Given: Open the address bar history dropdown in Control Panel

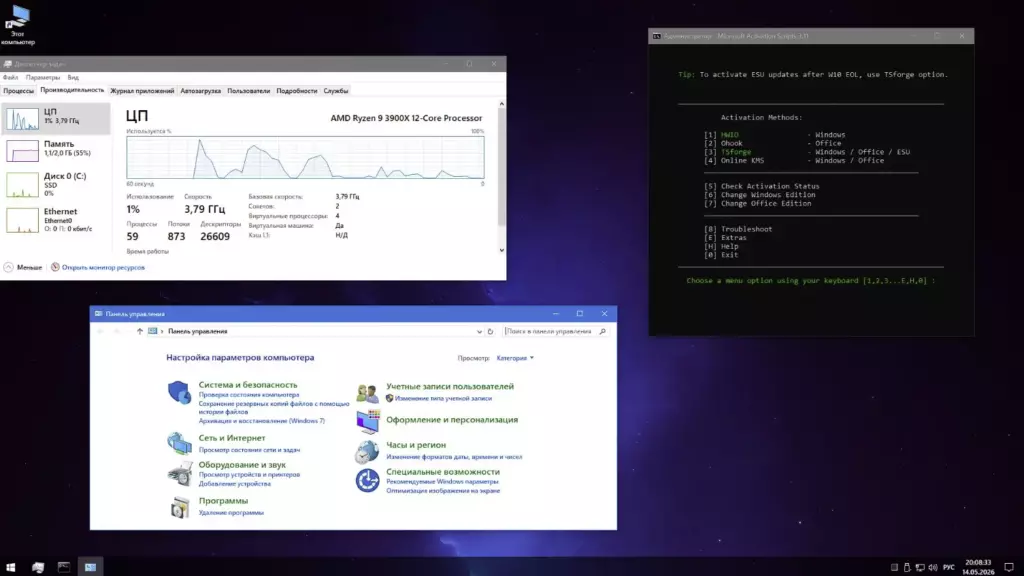Looking at the screenshot, I should click(479, 332).
